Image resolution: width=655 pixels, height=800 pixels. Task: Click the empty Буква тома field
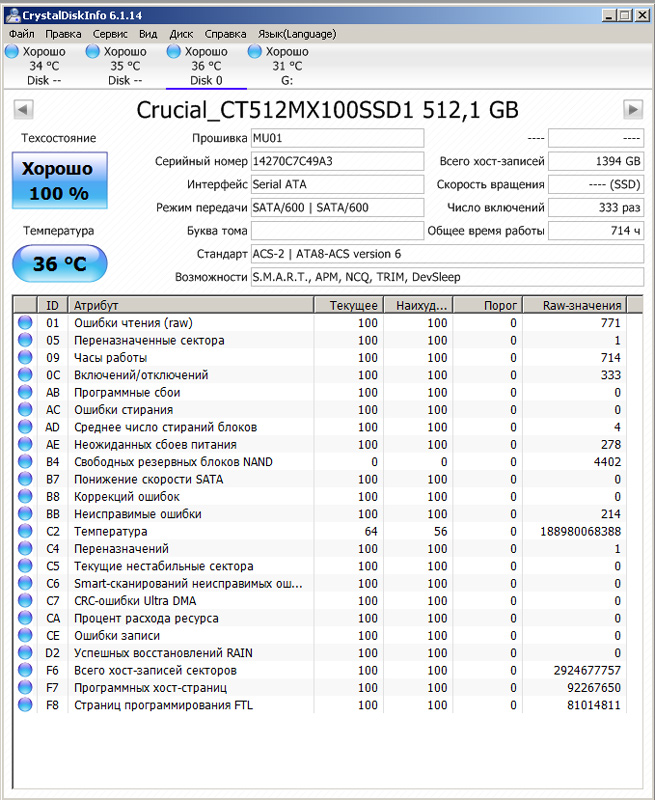(337, 231)
